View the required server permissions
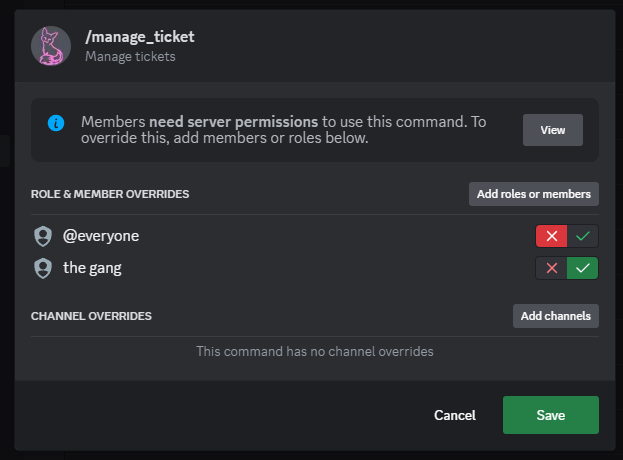 click(553, 130)
